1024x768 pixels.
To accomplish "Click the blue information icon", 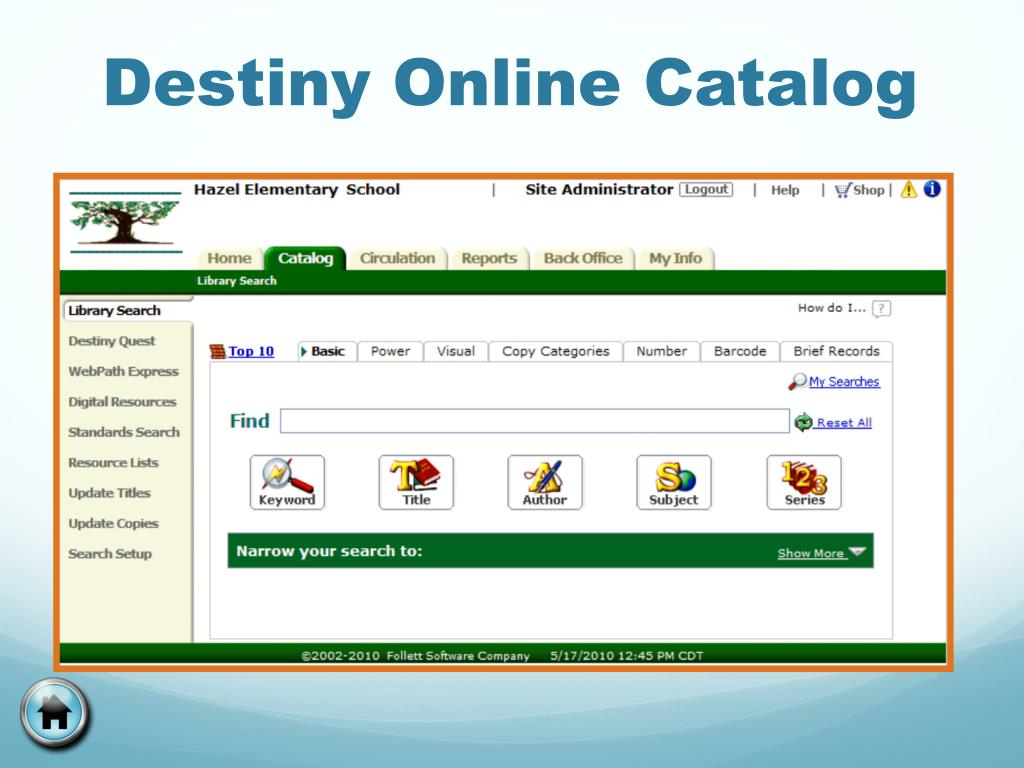I will click(932, 189).
